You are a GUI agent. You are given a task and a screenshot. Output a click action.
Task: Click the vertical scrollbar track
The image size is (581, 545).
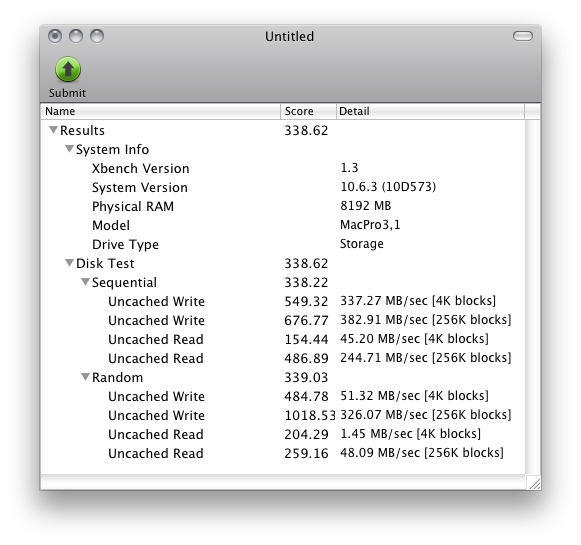pyautogui.click(x=533, y=296)
